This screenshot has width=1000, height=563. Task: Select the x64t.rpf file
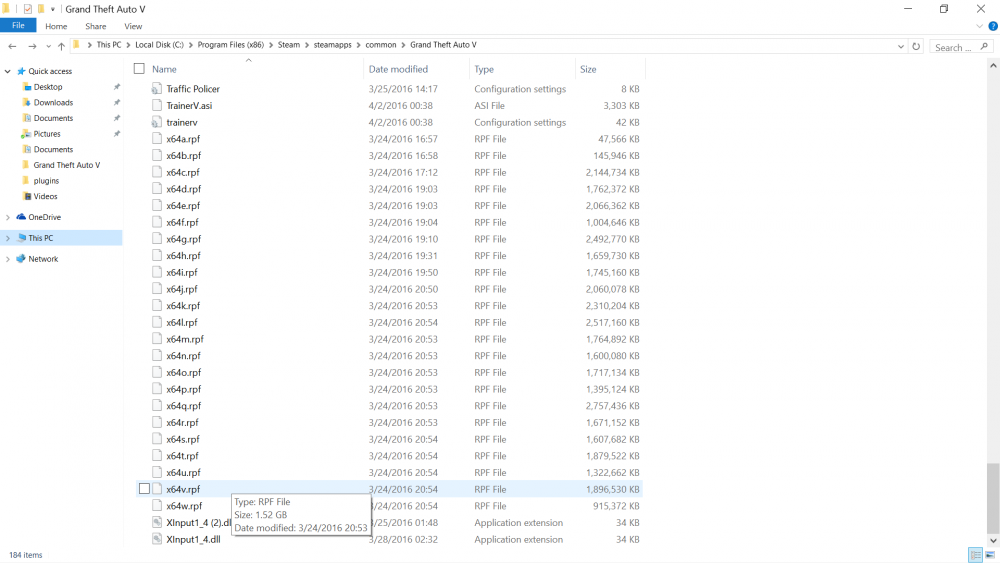coord(182,456)
